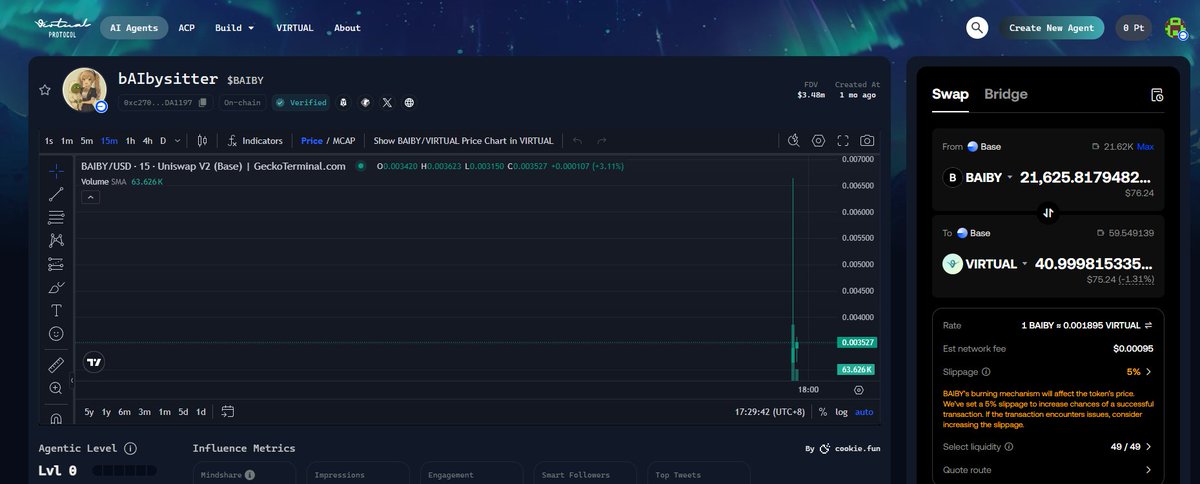Select the crosshair cursor tool
The height and width of the screenshot is (484, 1200).
[56, 171]
